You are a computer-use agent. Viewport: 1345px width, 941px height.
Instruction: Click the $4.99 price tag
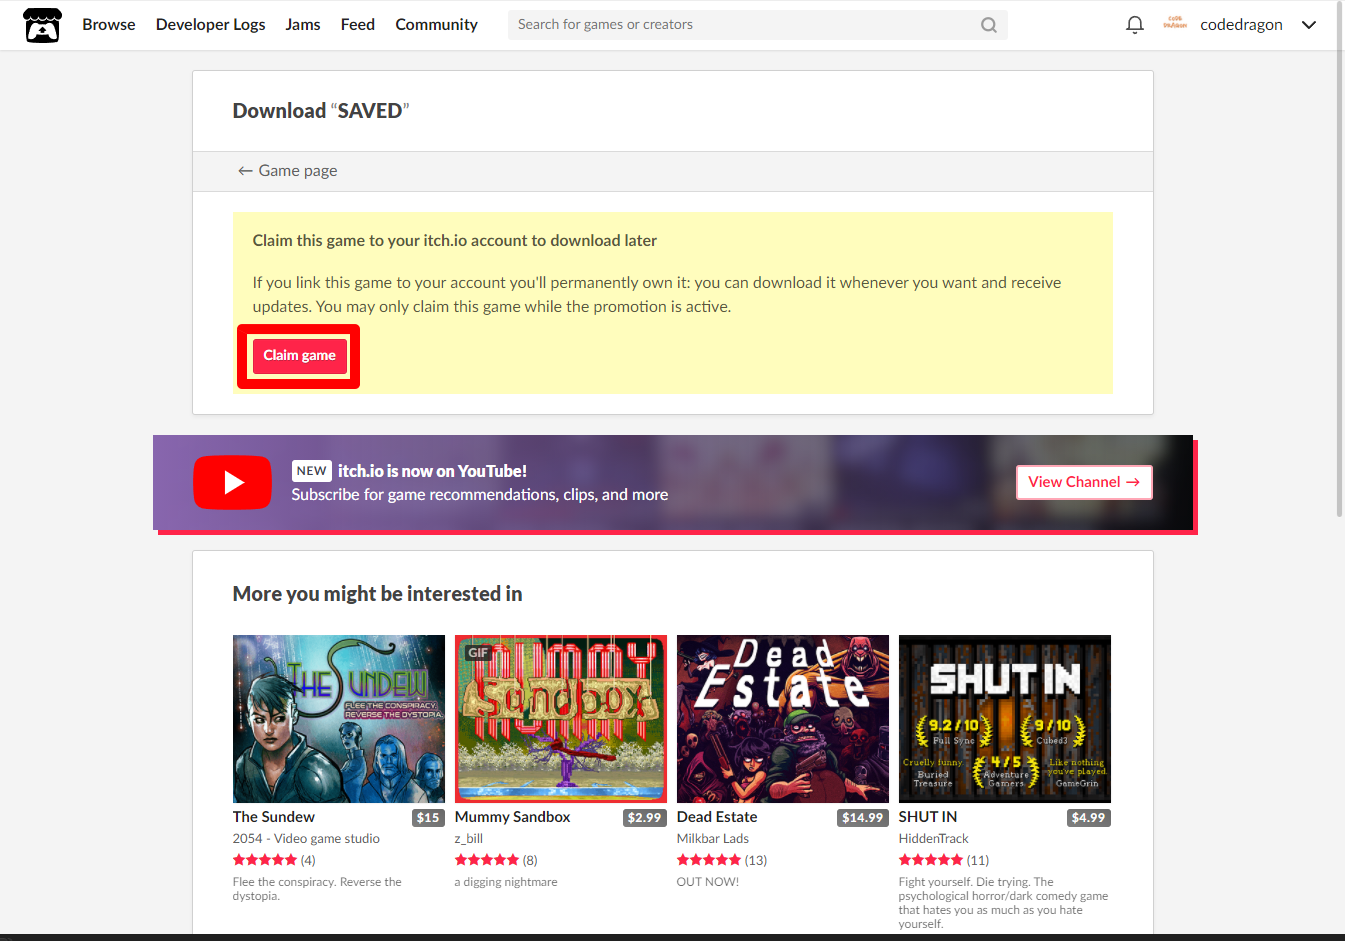(1089, 818)
